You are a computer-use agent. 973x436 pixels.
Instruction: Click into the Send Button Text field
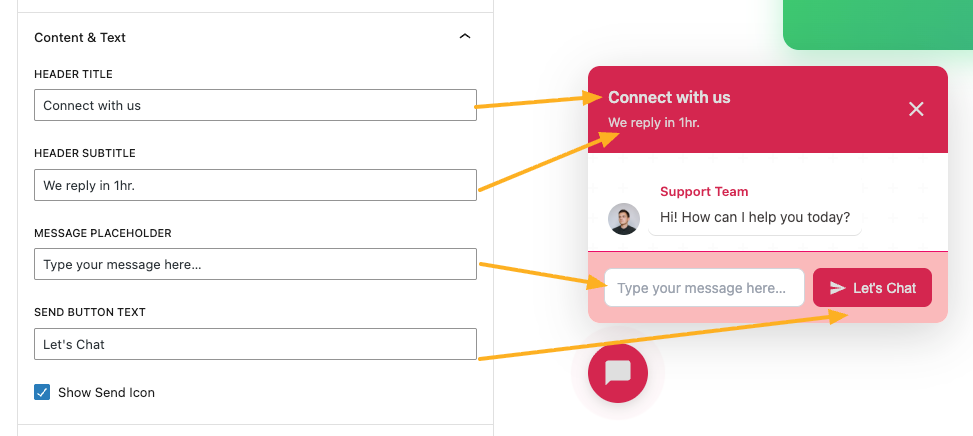pyautogui.click(x=255, y=344)
